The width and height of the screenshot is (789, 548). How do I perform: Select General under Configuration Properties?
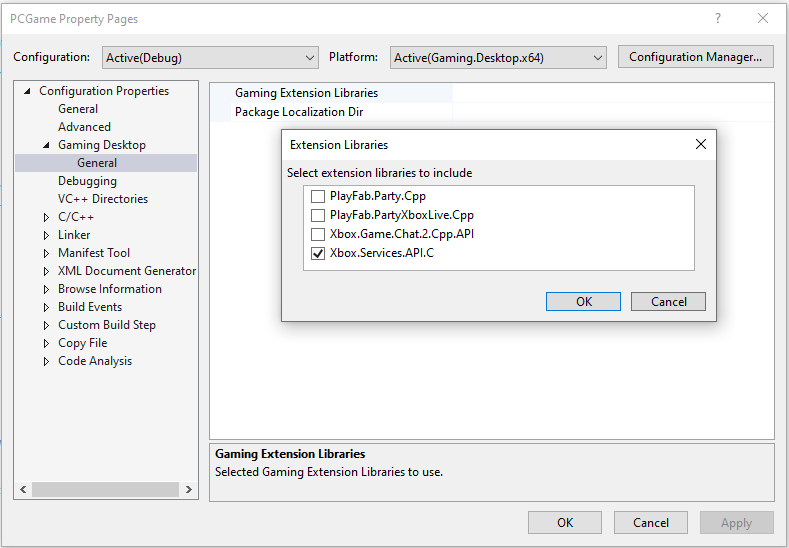(x=78, y=109)
